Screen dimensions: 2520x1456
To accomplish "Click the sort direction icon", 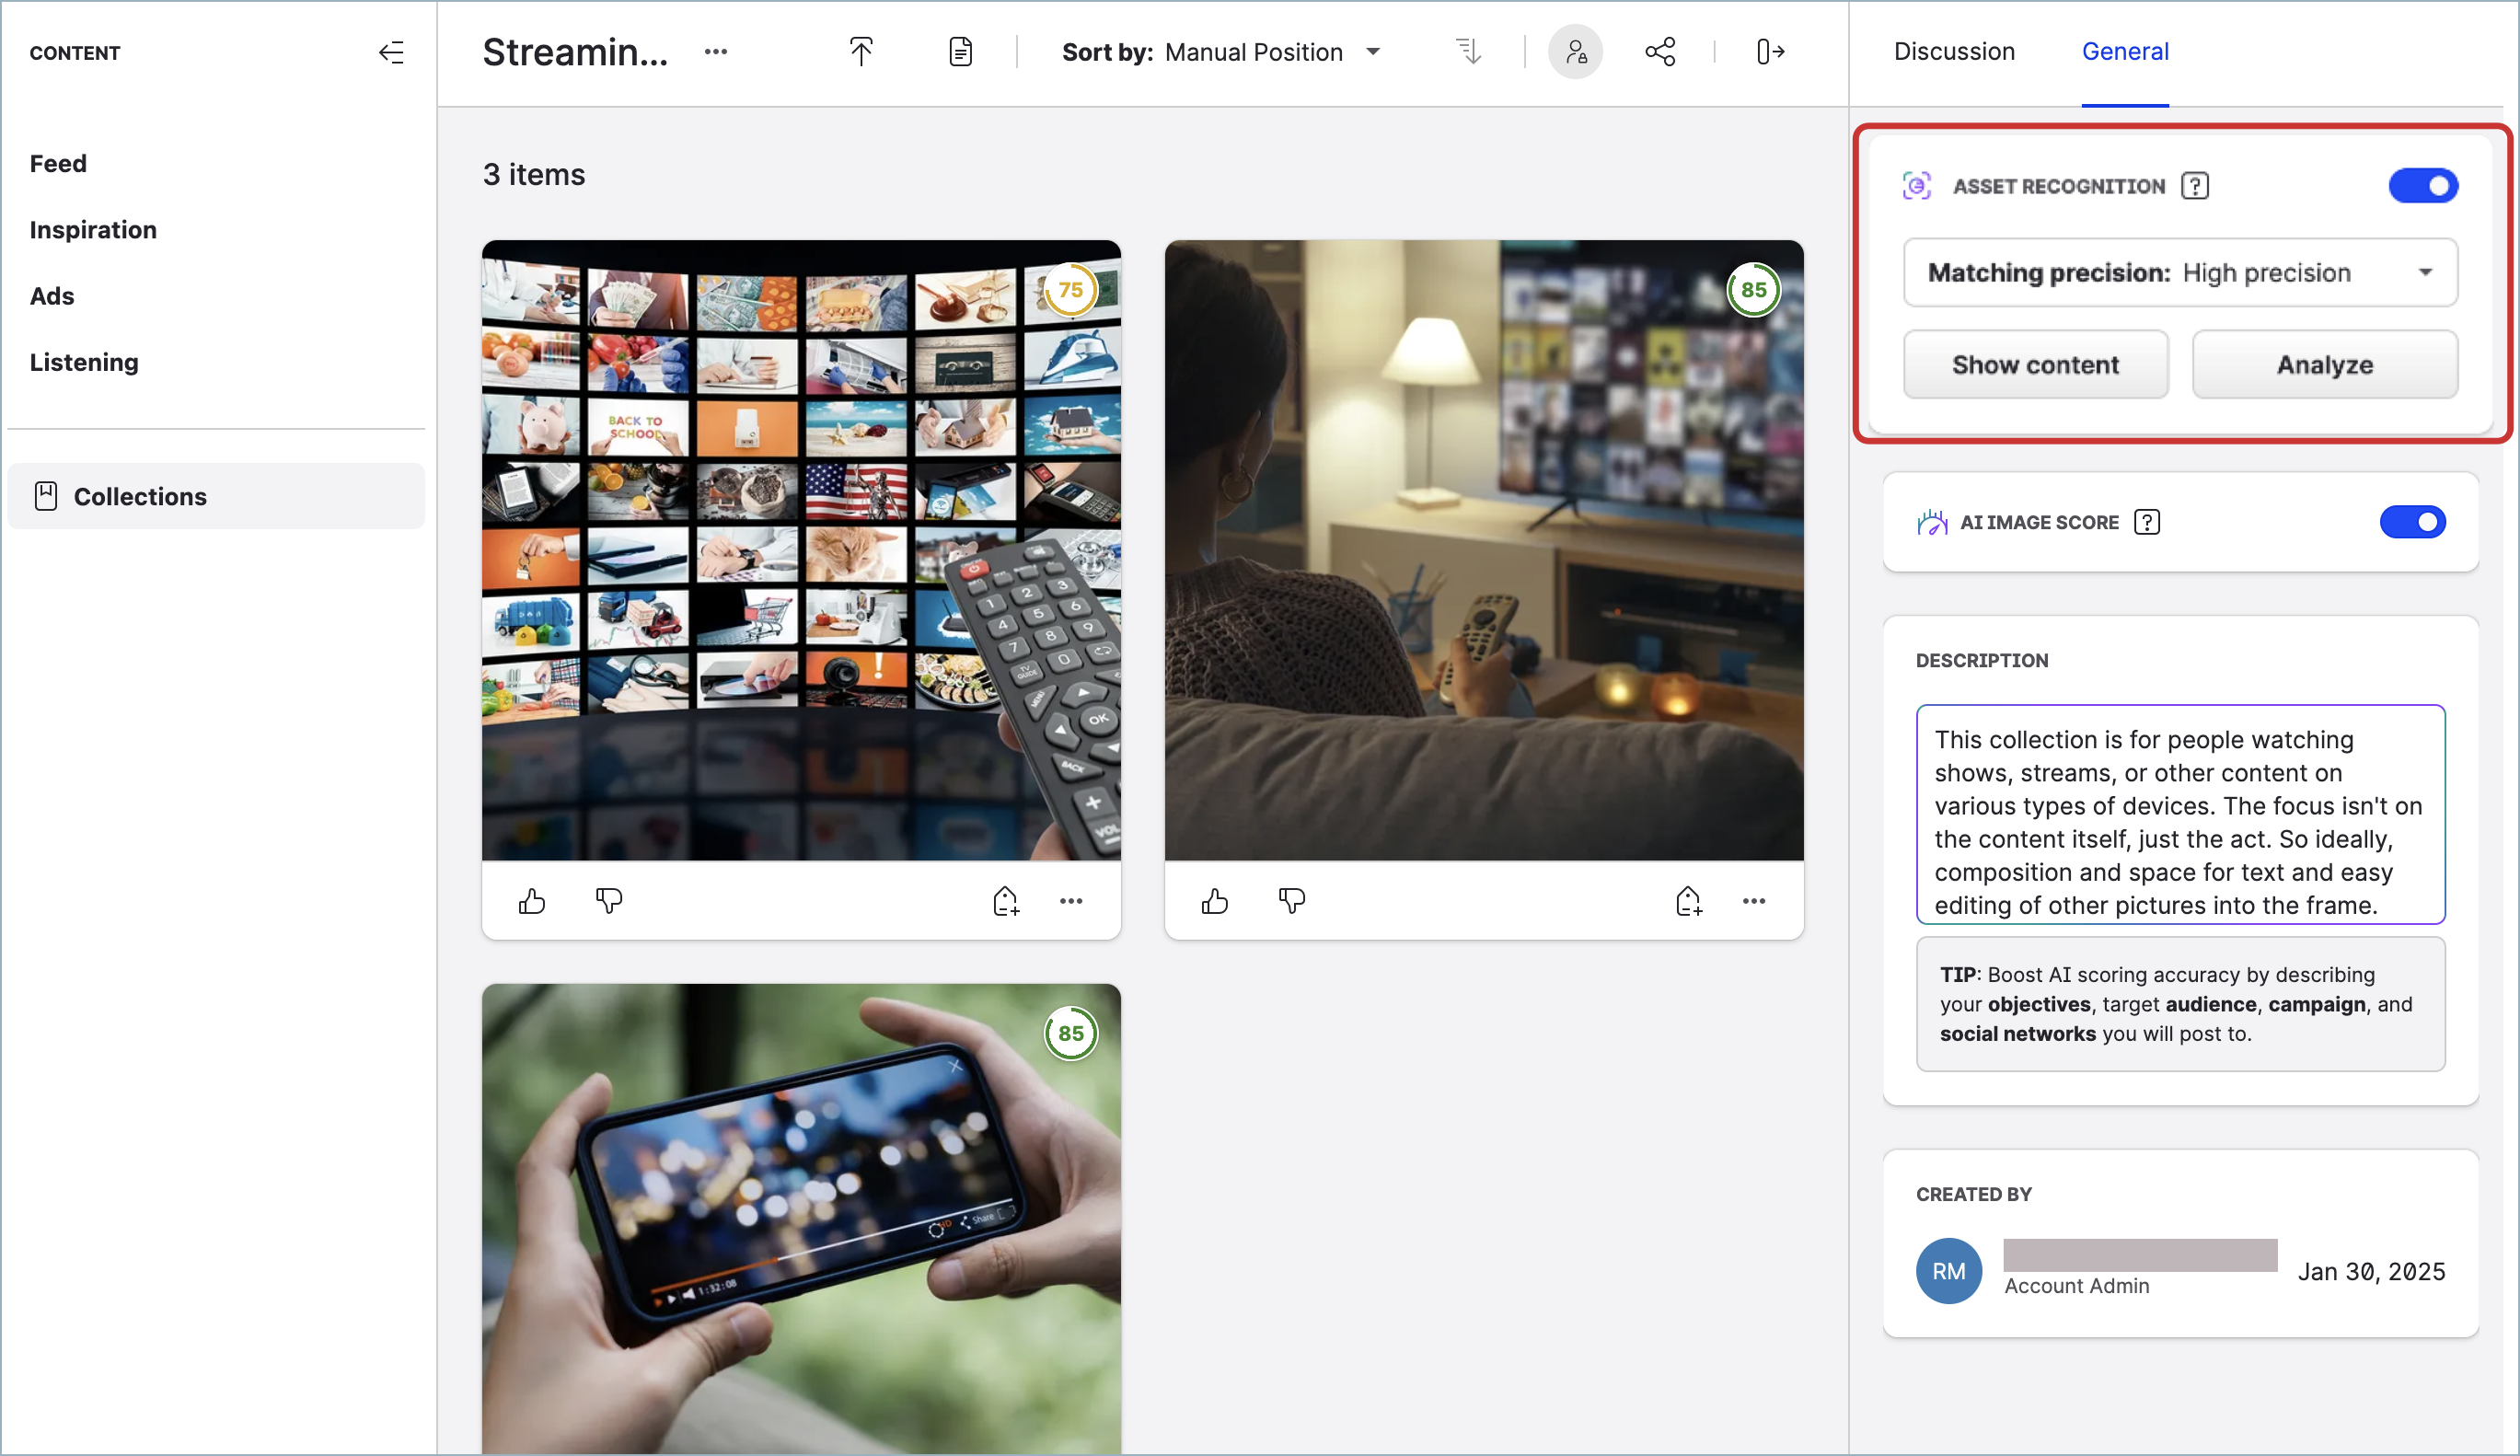I will [x=1468, y=52].
